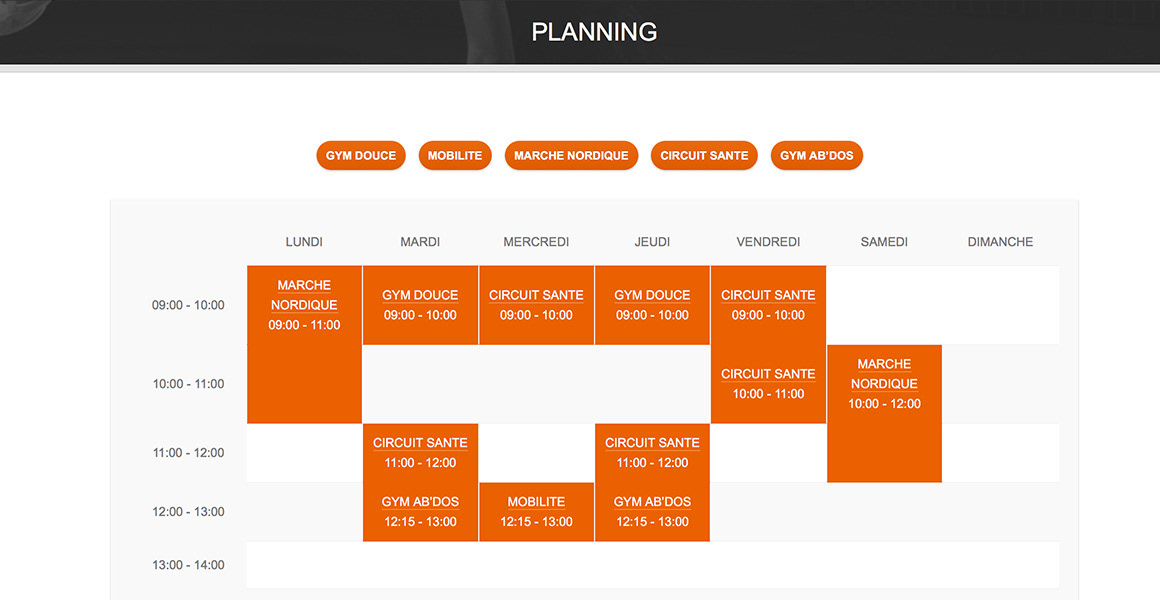Open Thursday CIRCUIT SANTE 11:00 - 12:00 session
The height and width of the screenshot is (600, 1160).
tap(652, 453)
